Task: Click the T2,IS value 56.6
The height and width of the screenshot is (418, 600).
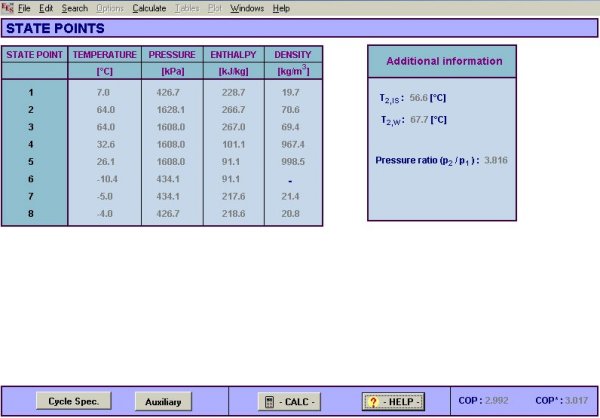Action: tap(419, 98)
